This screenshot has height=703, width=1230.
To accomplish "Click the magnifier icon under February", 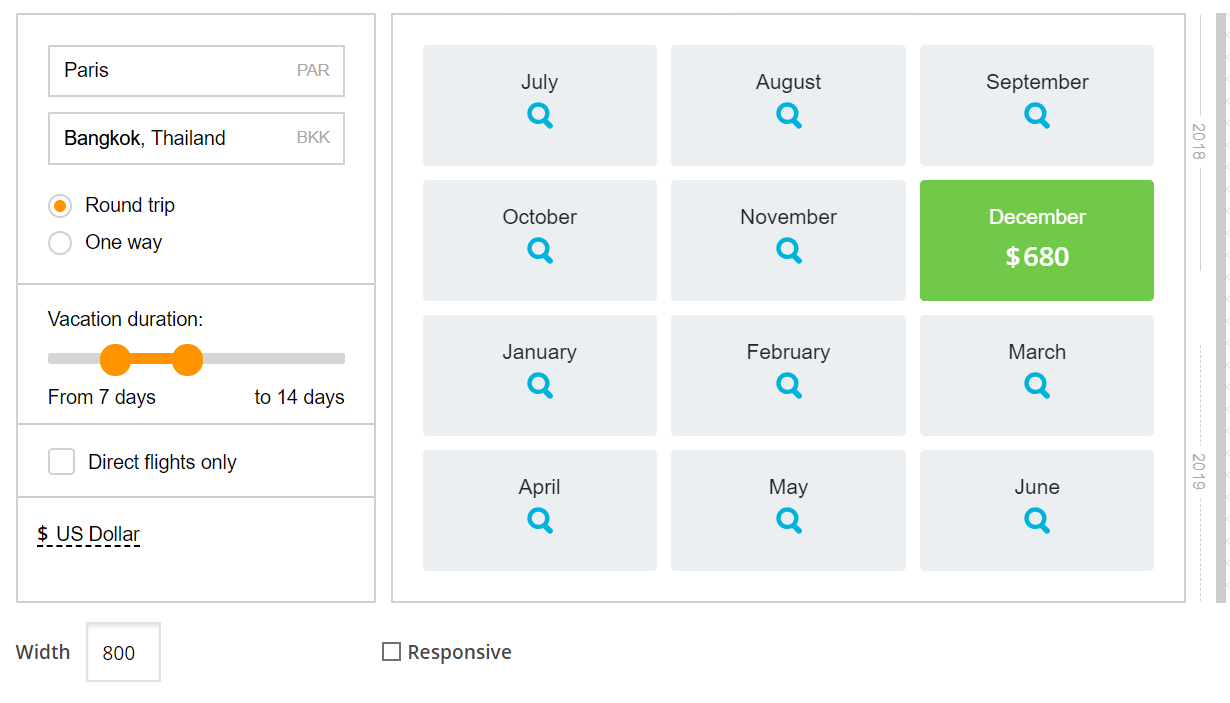I will (789, 386).
